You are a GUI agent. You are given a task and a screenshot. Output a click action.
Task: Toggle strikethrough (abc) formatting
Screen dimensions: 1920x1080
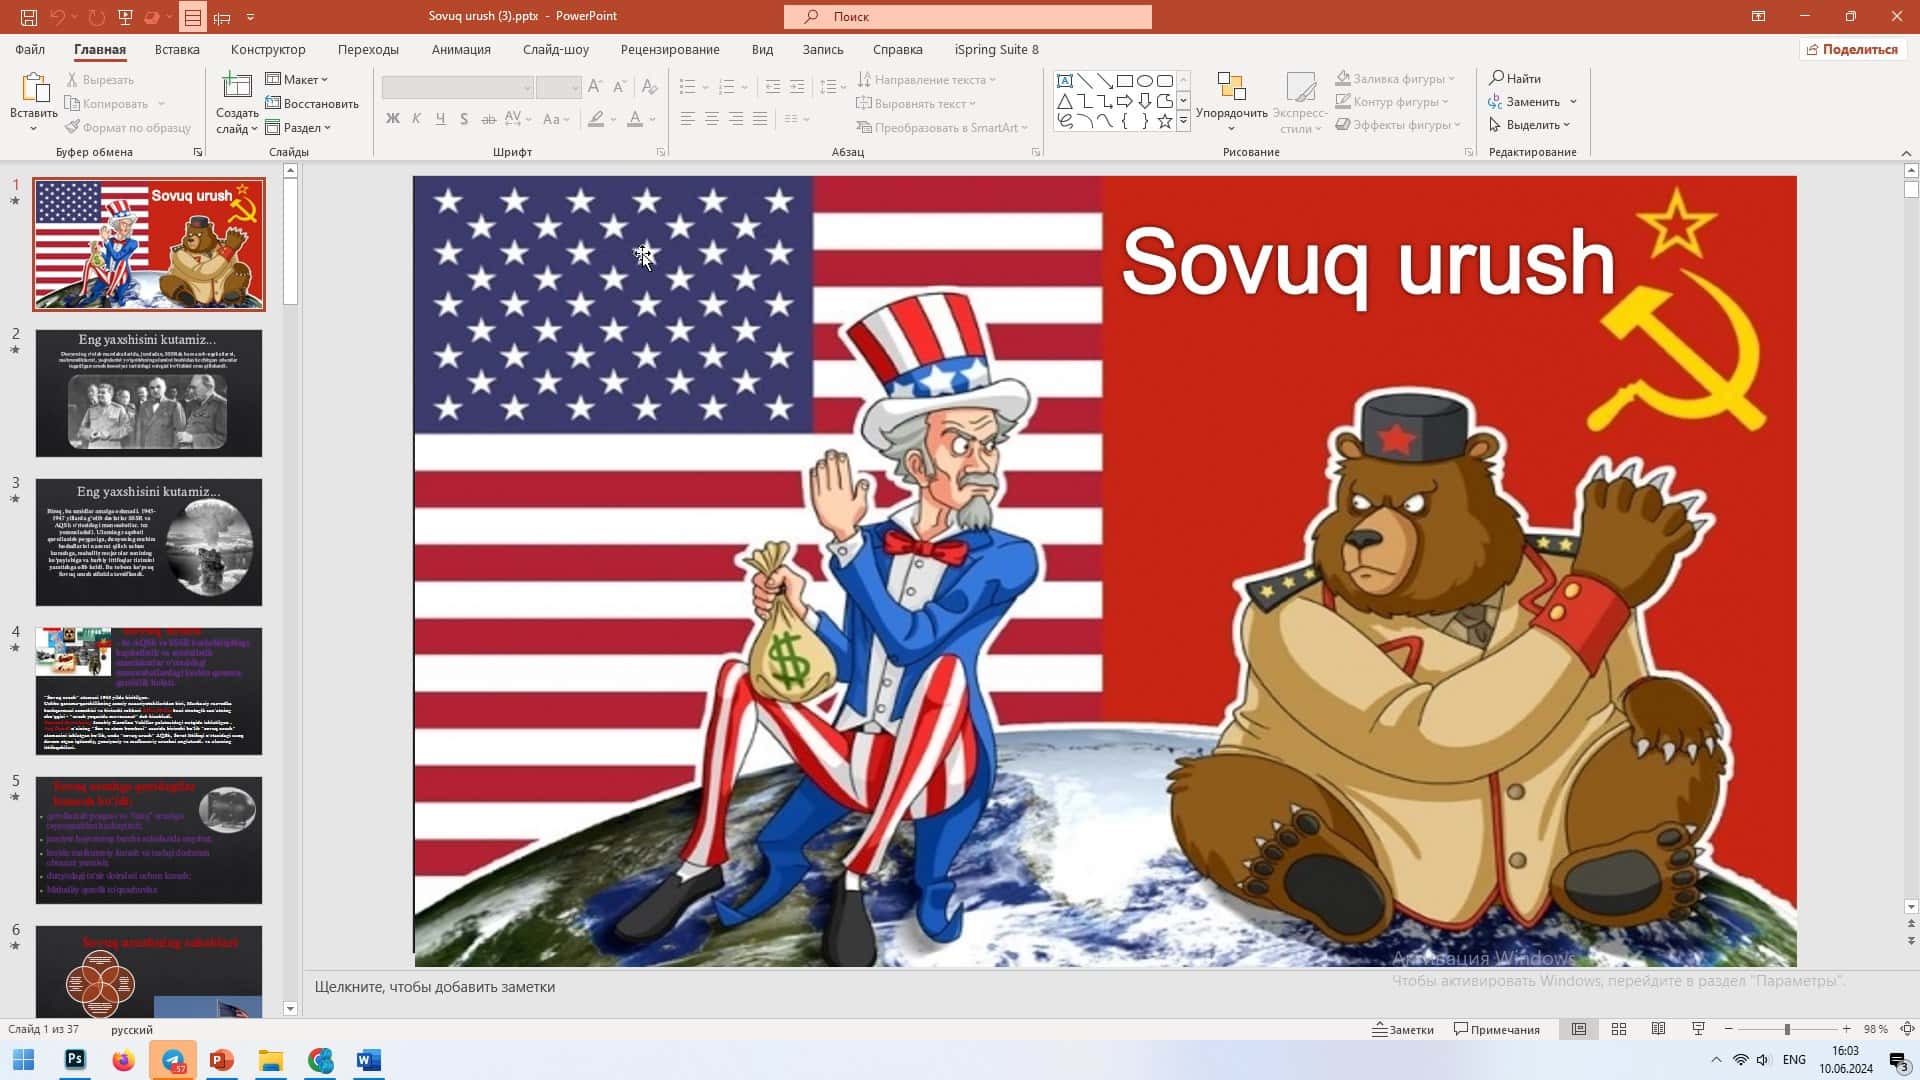pos(488,119)
